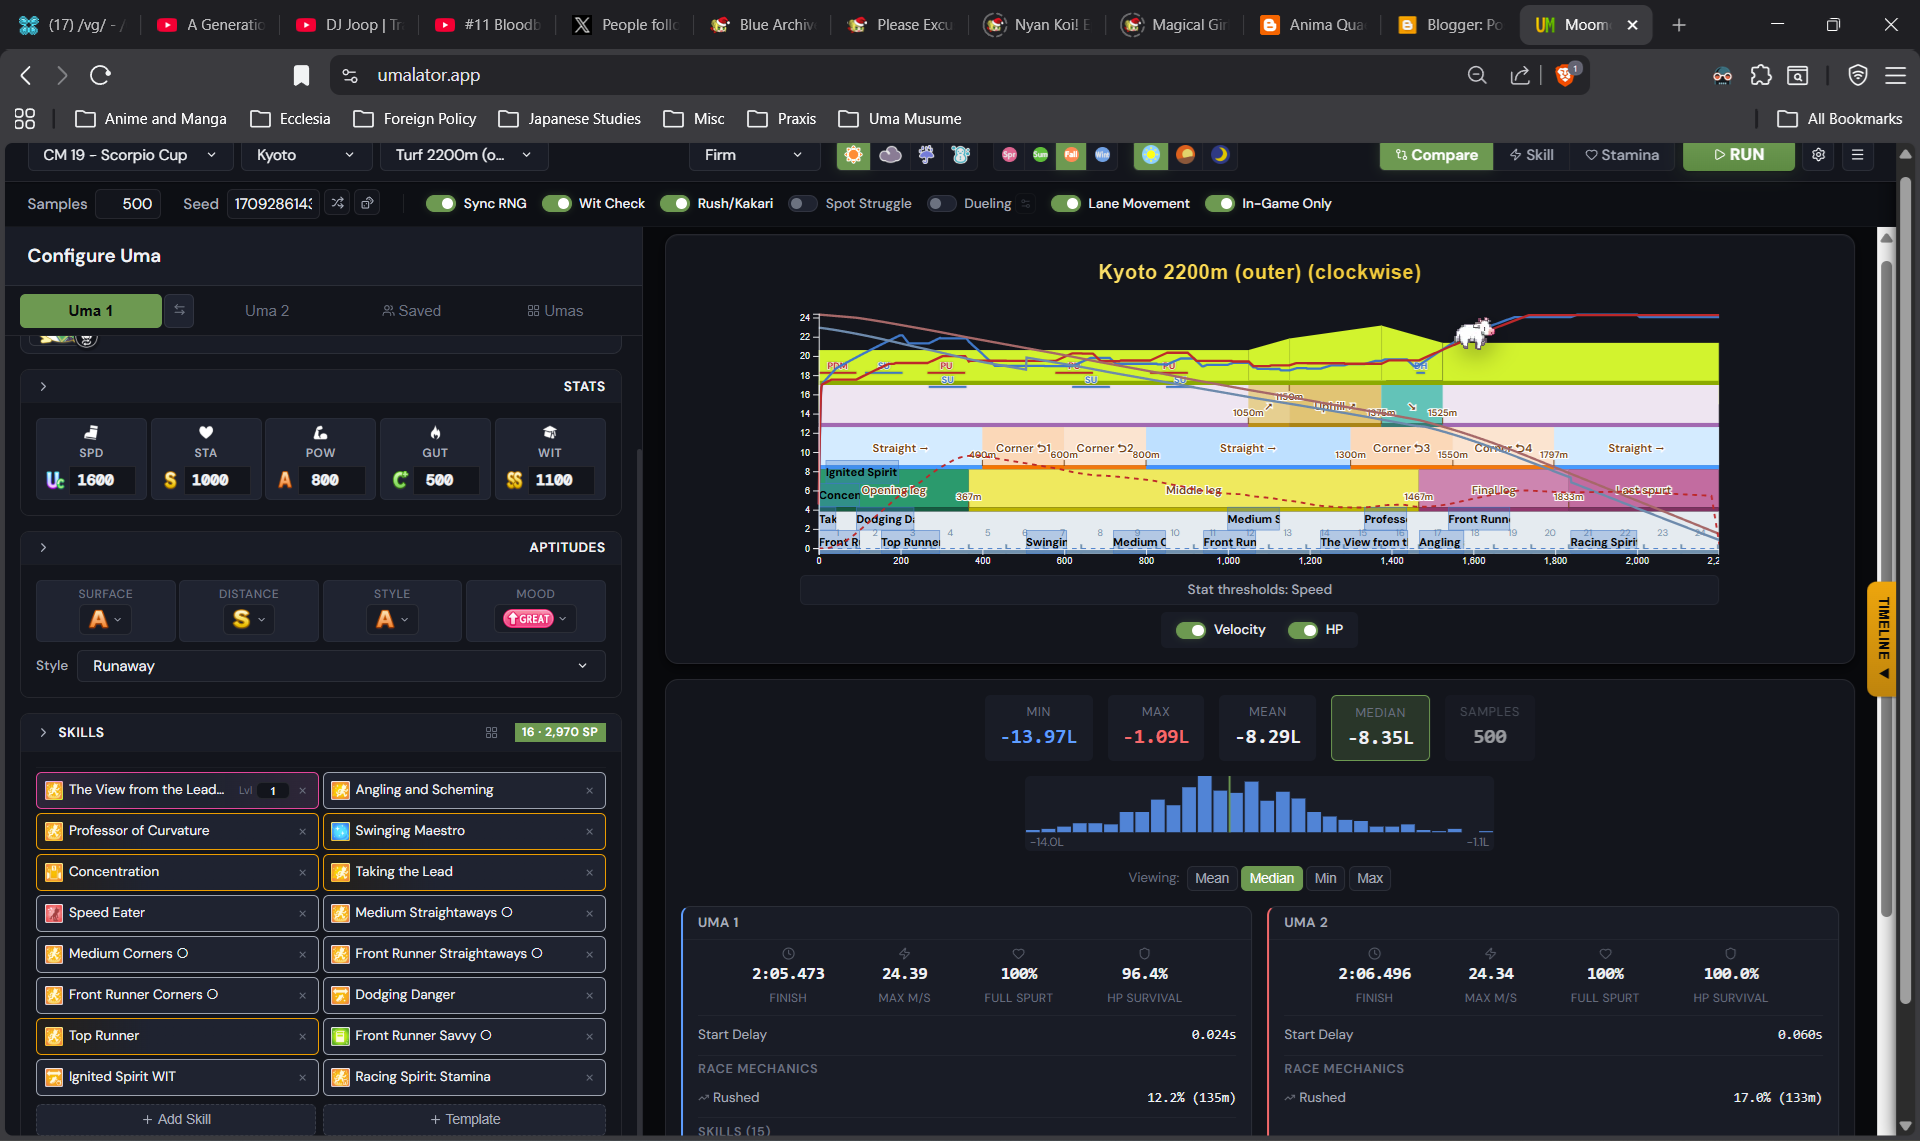Click the Add Skill button
Viewport: 1920px width, 1141px height.
click(176, 1119)
